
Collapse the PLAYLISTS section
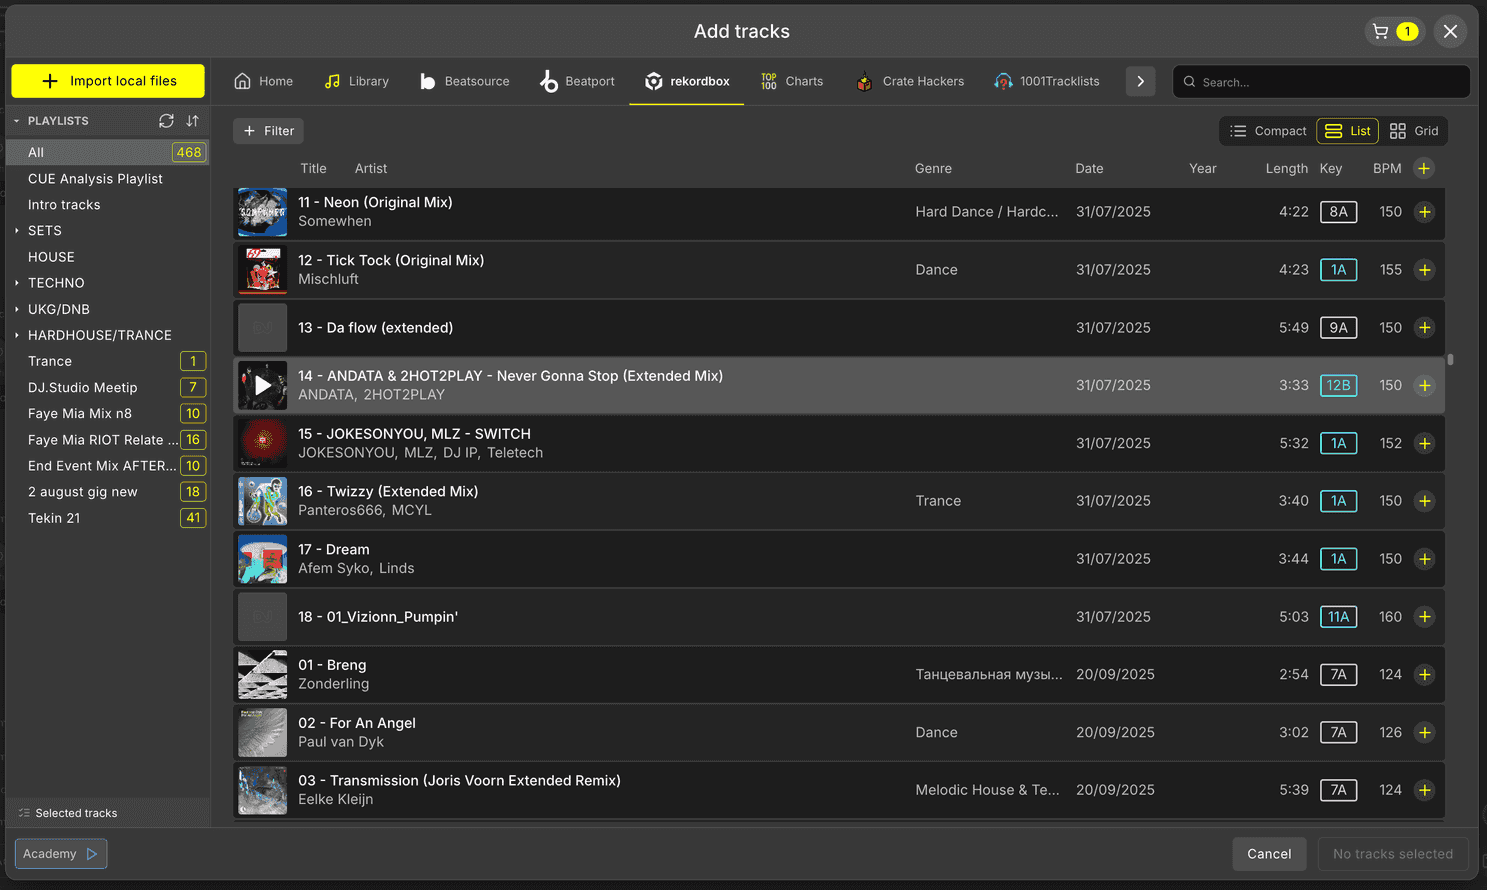pyautogui.click(x=16, y=120)
